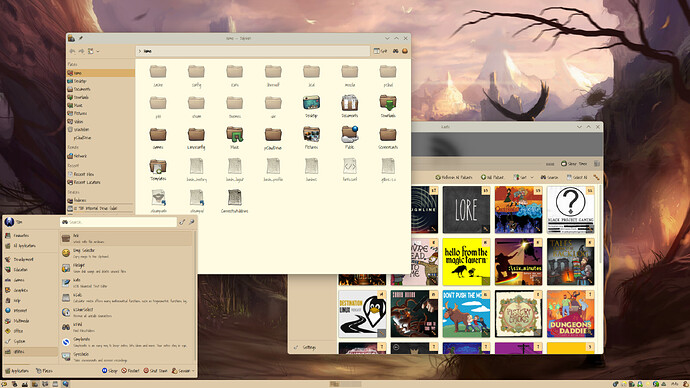690x388 pixels.
Task: Open Development category in launcher
Action: coord(31,260)
